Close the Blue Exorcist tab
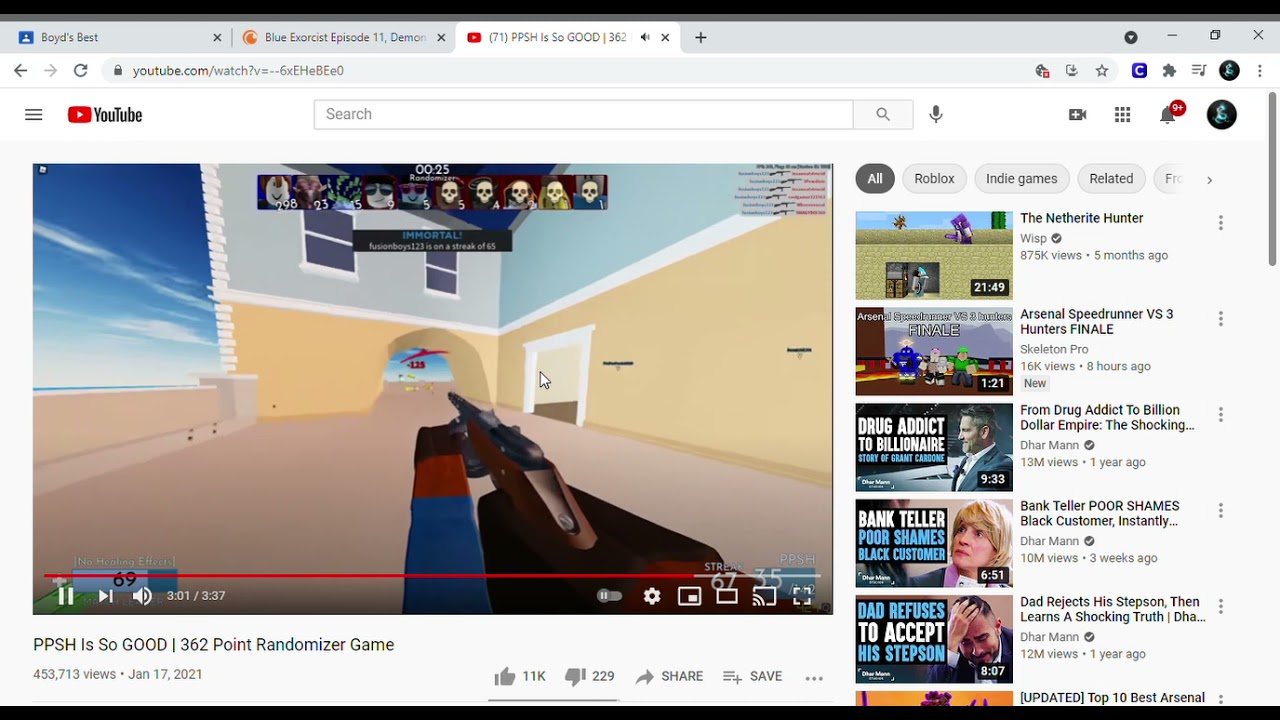Viewport: 1280px width, 720px height. 441,37
